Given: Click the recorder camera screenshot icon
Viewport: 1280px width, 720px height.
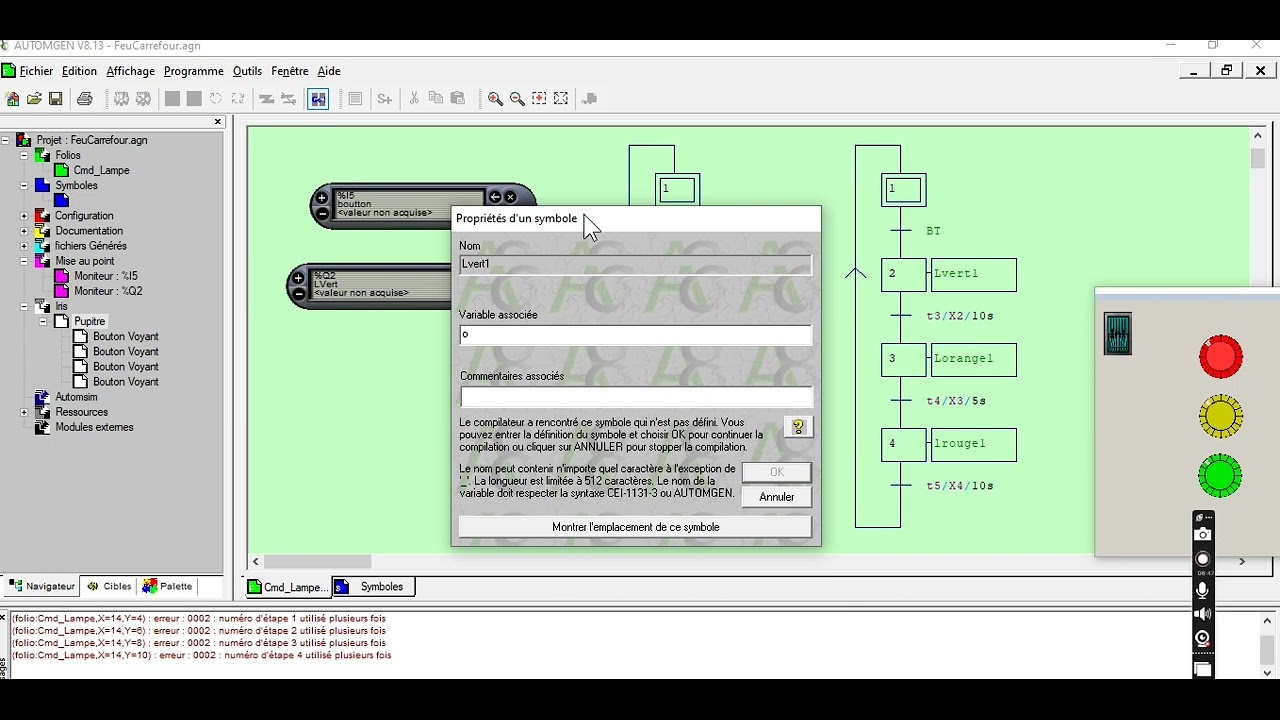Looking at the screenshot, I should tap(1203, 535).
